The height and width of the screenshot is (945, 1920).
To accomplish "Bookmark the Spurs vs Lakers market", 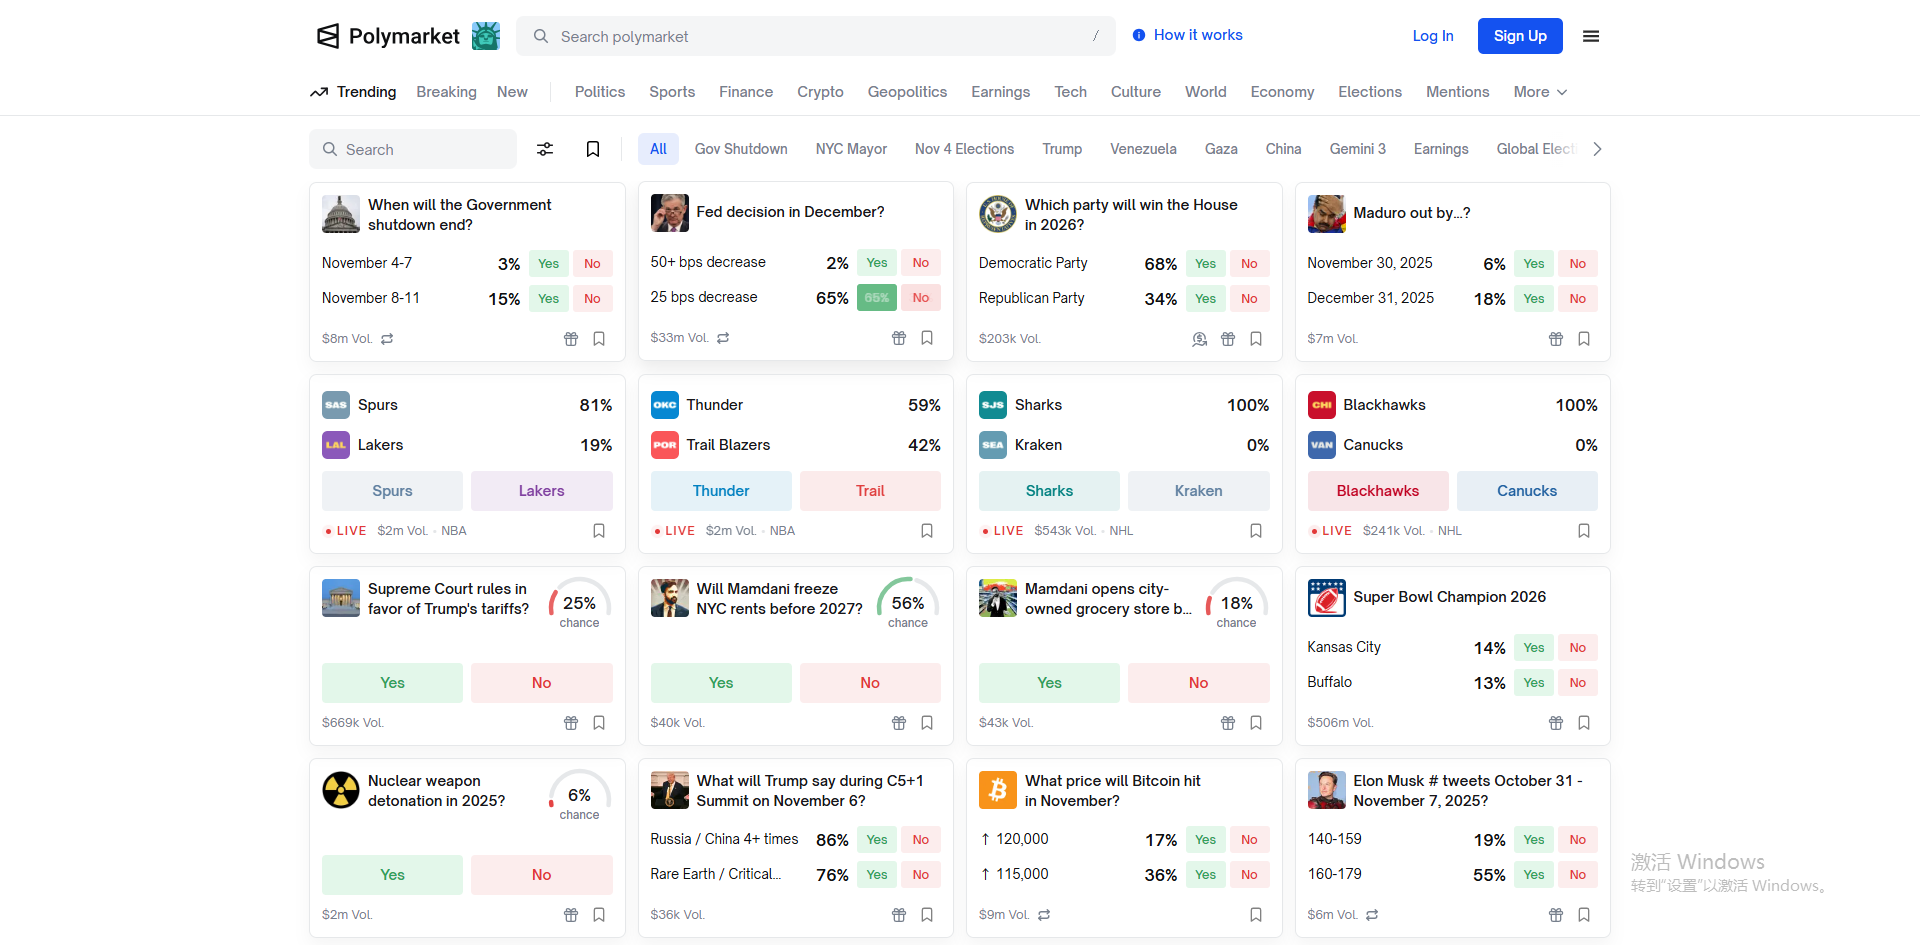I will coord(599,531).
